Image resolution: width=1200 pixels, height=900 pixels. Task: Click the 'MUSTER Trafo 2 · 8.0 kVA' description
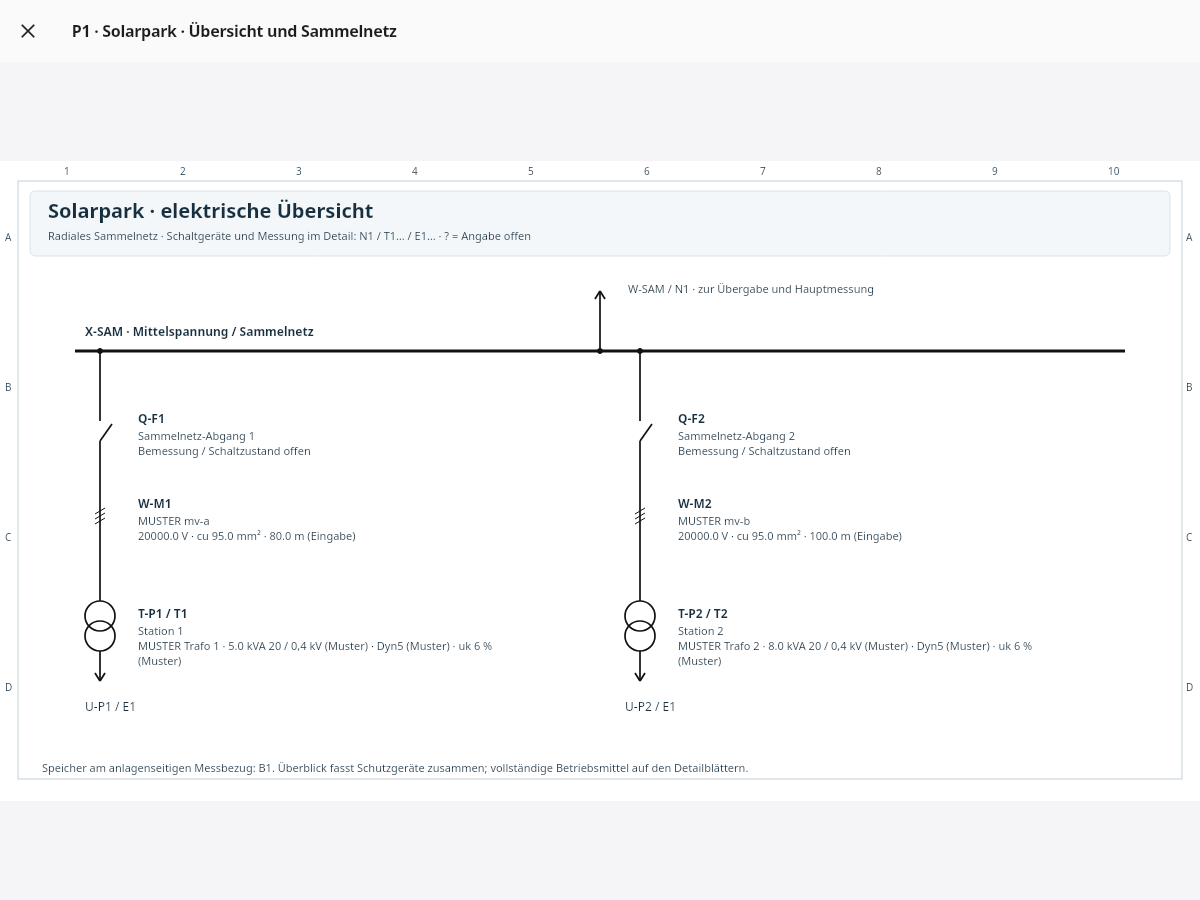pyautogui.click(x=855, y=653)
